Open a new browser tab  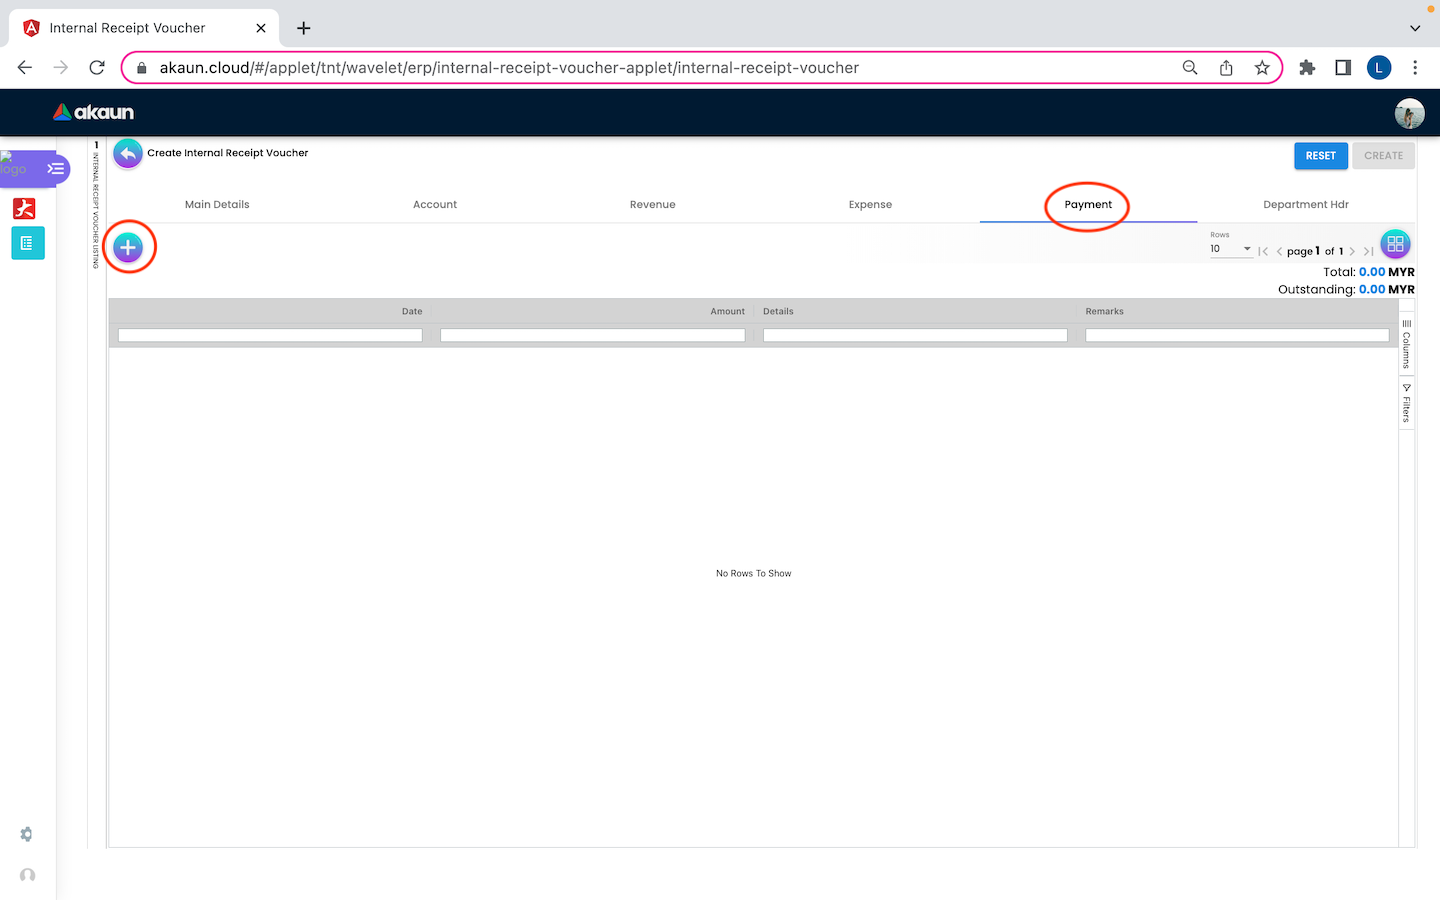(x=304, y=28)
